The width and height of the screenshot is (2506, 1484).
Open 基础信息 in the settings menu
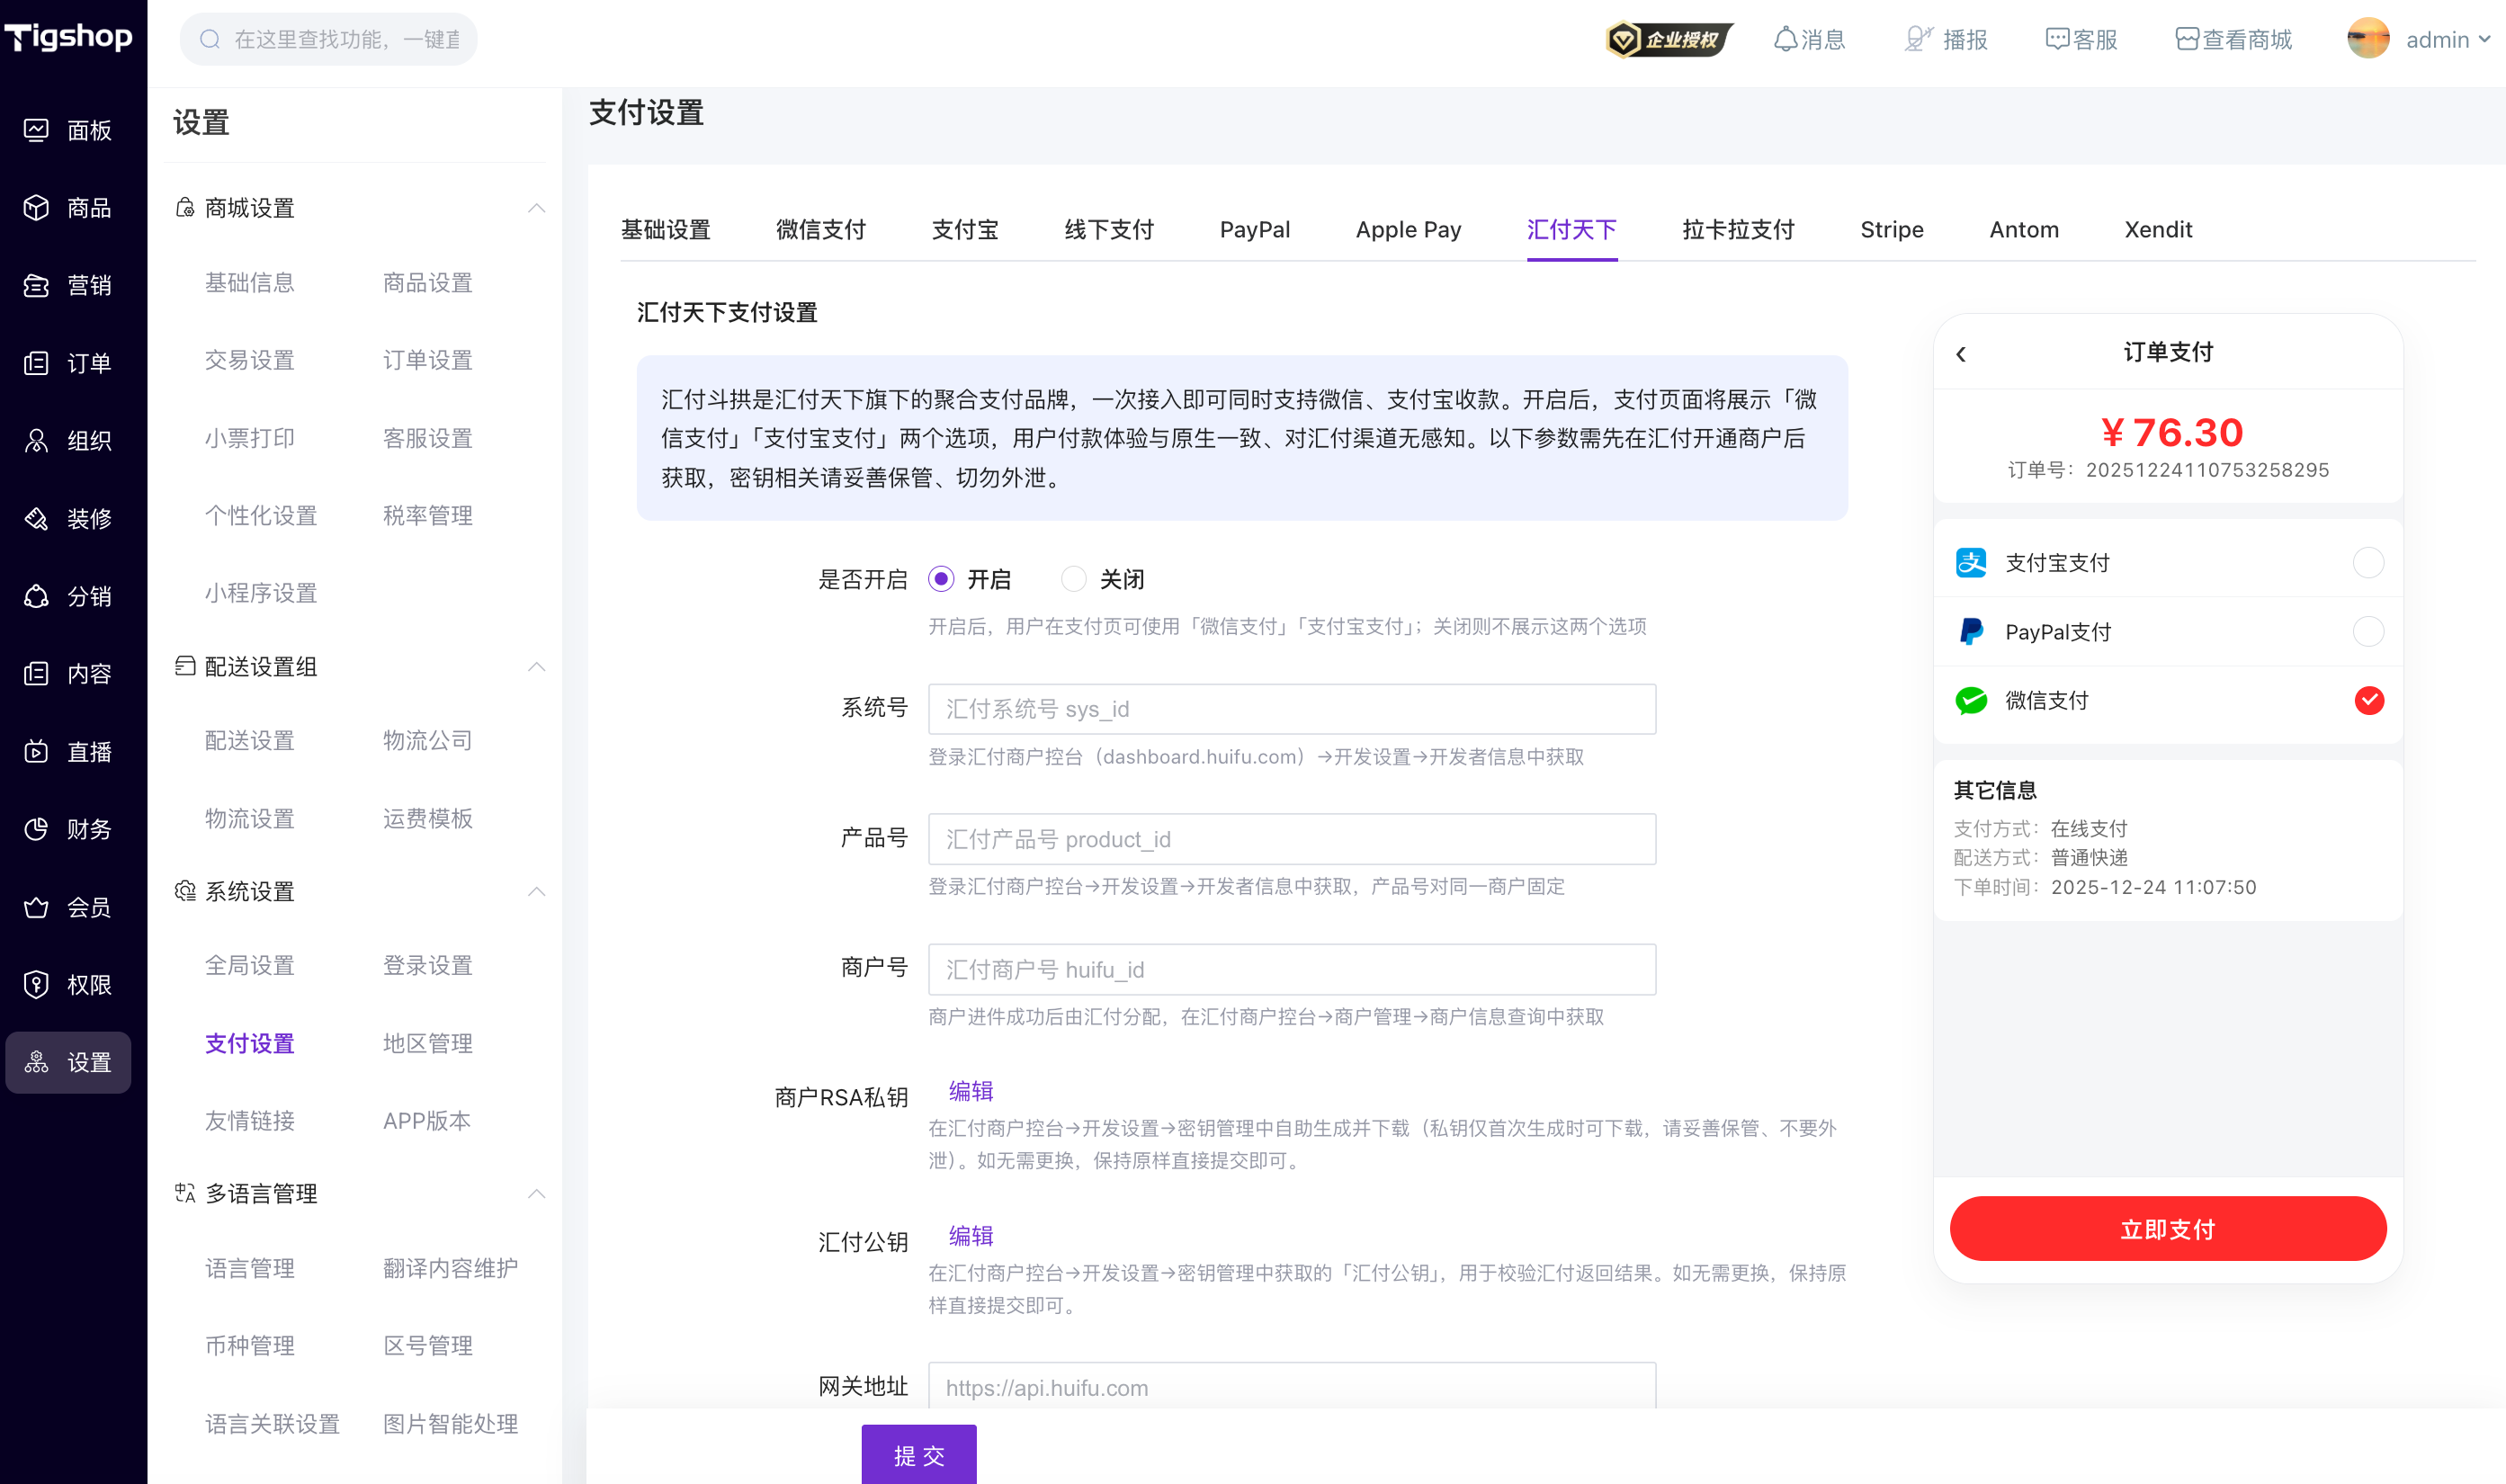pyautogui.click(x=249, y=283)
